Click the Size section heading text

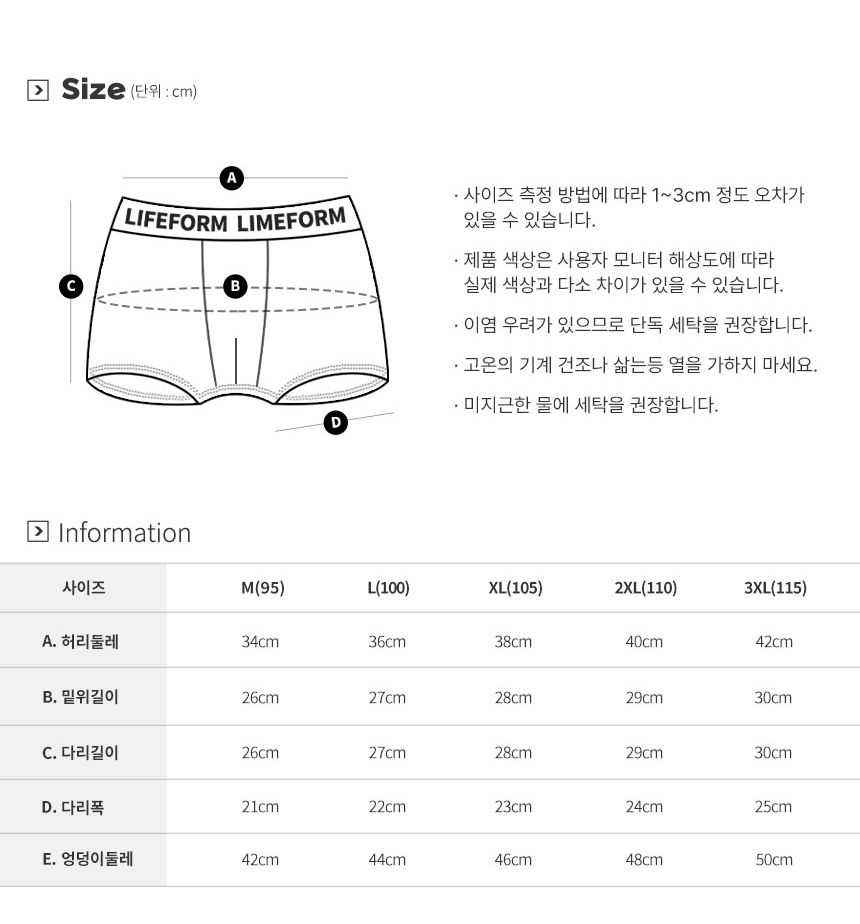93,89
